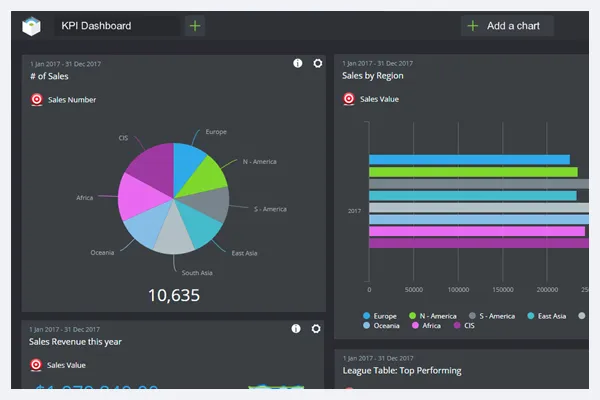The image size is (600, 400).
Task: Open info icon on Sales Revenue this year card
Action: 296,328
